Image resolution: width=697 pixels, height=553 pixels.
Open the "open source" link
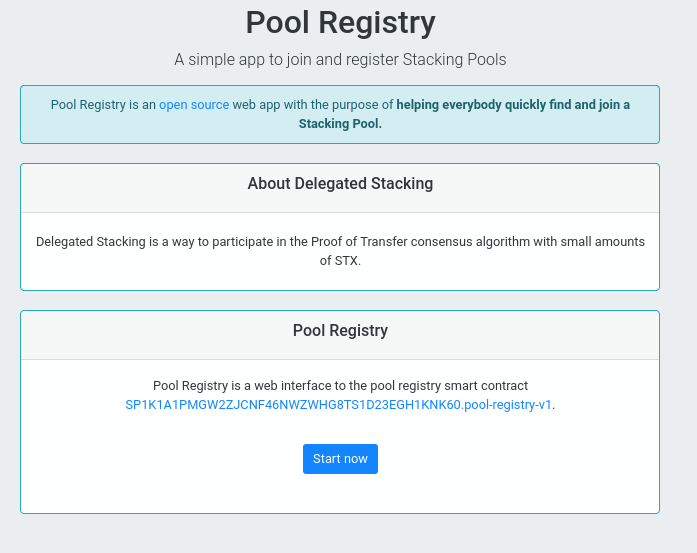pos(194,105)
